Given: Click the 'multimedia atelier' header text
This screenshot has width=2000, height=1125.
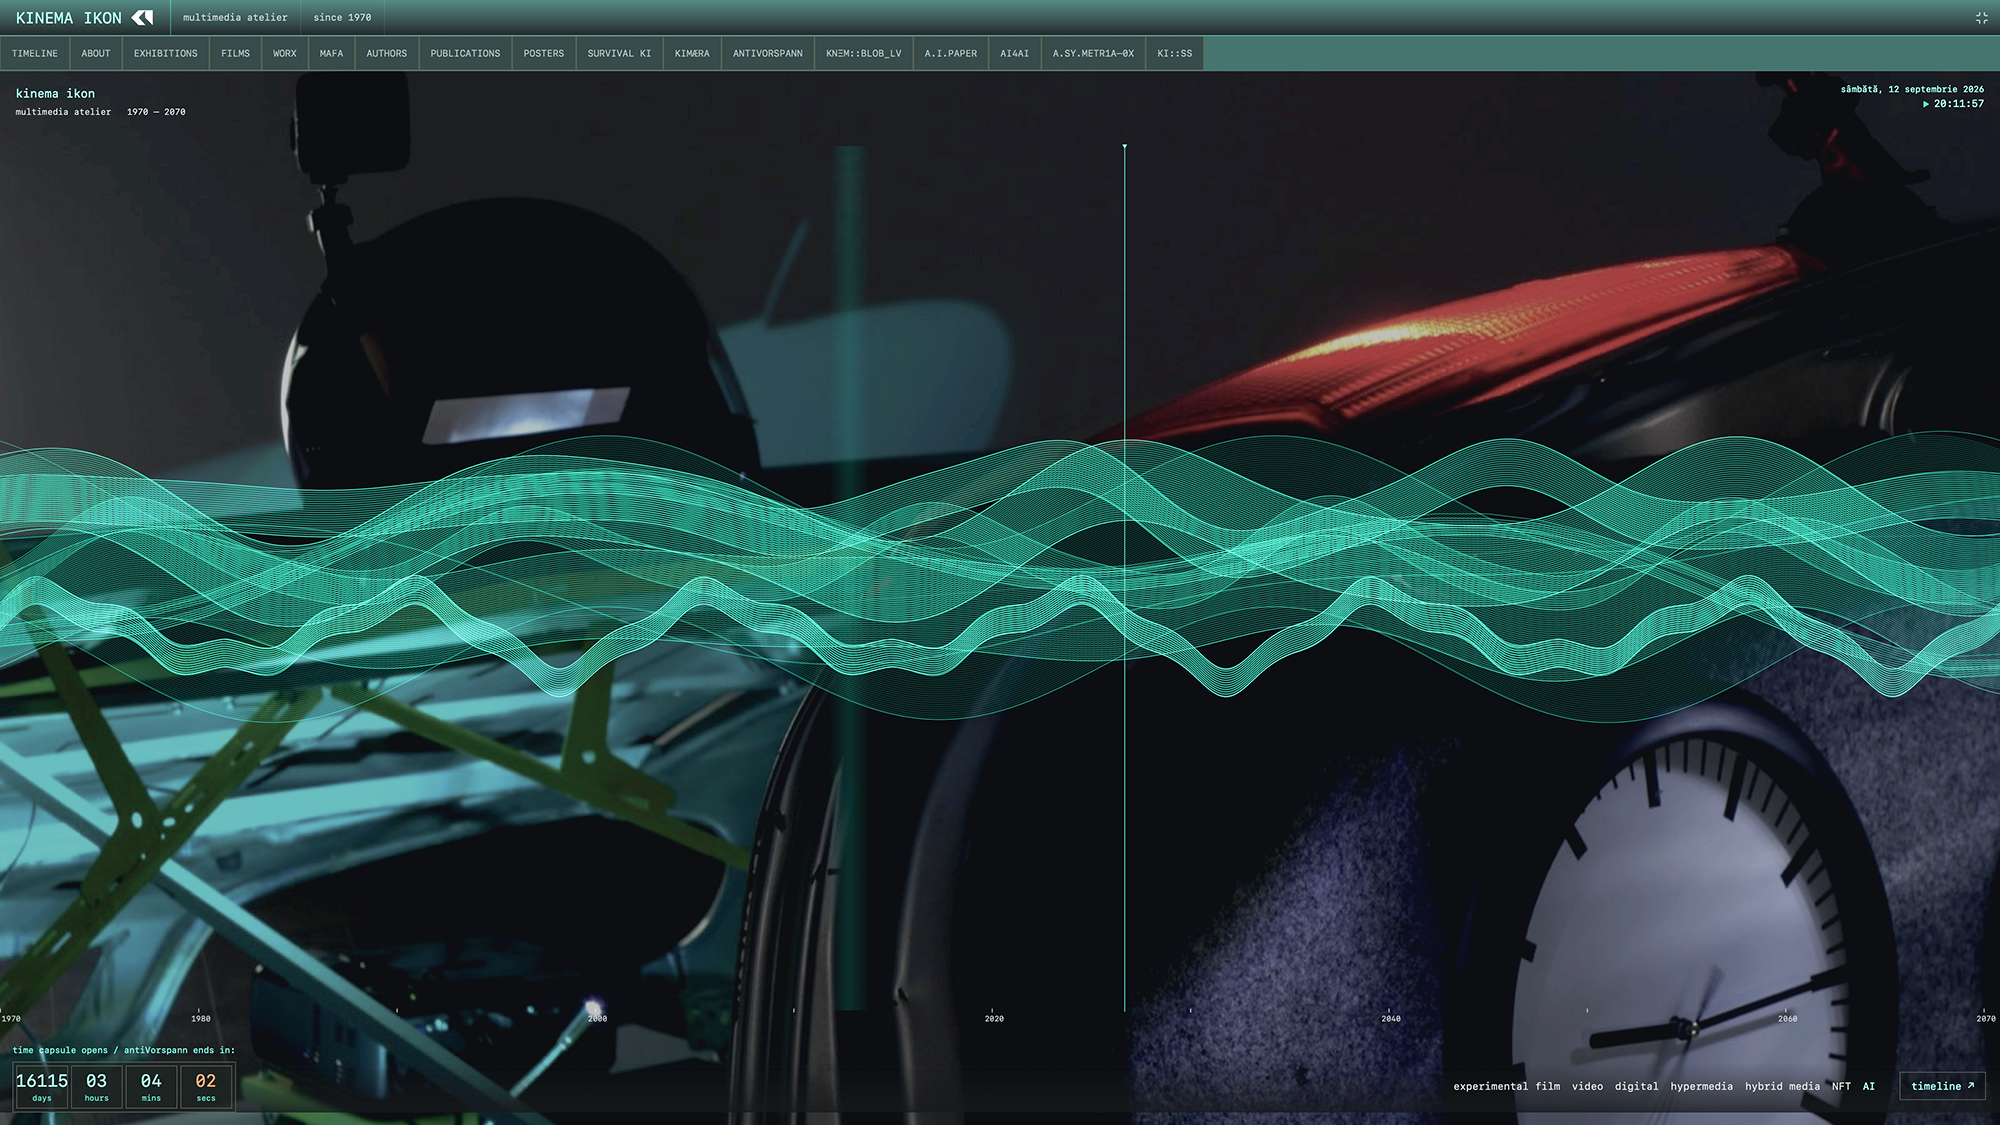Looking at the screenshot, I should coord(235,18).
